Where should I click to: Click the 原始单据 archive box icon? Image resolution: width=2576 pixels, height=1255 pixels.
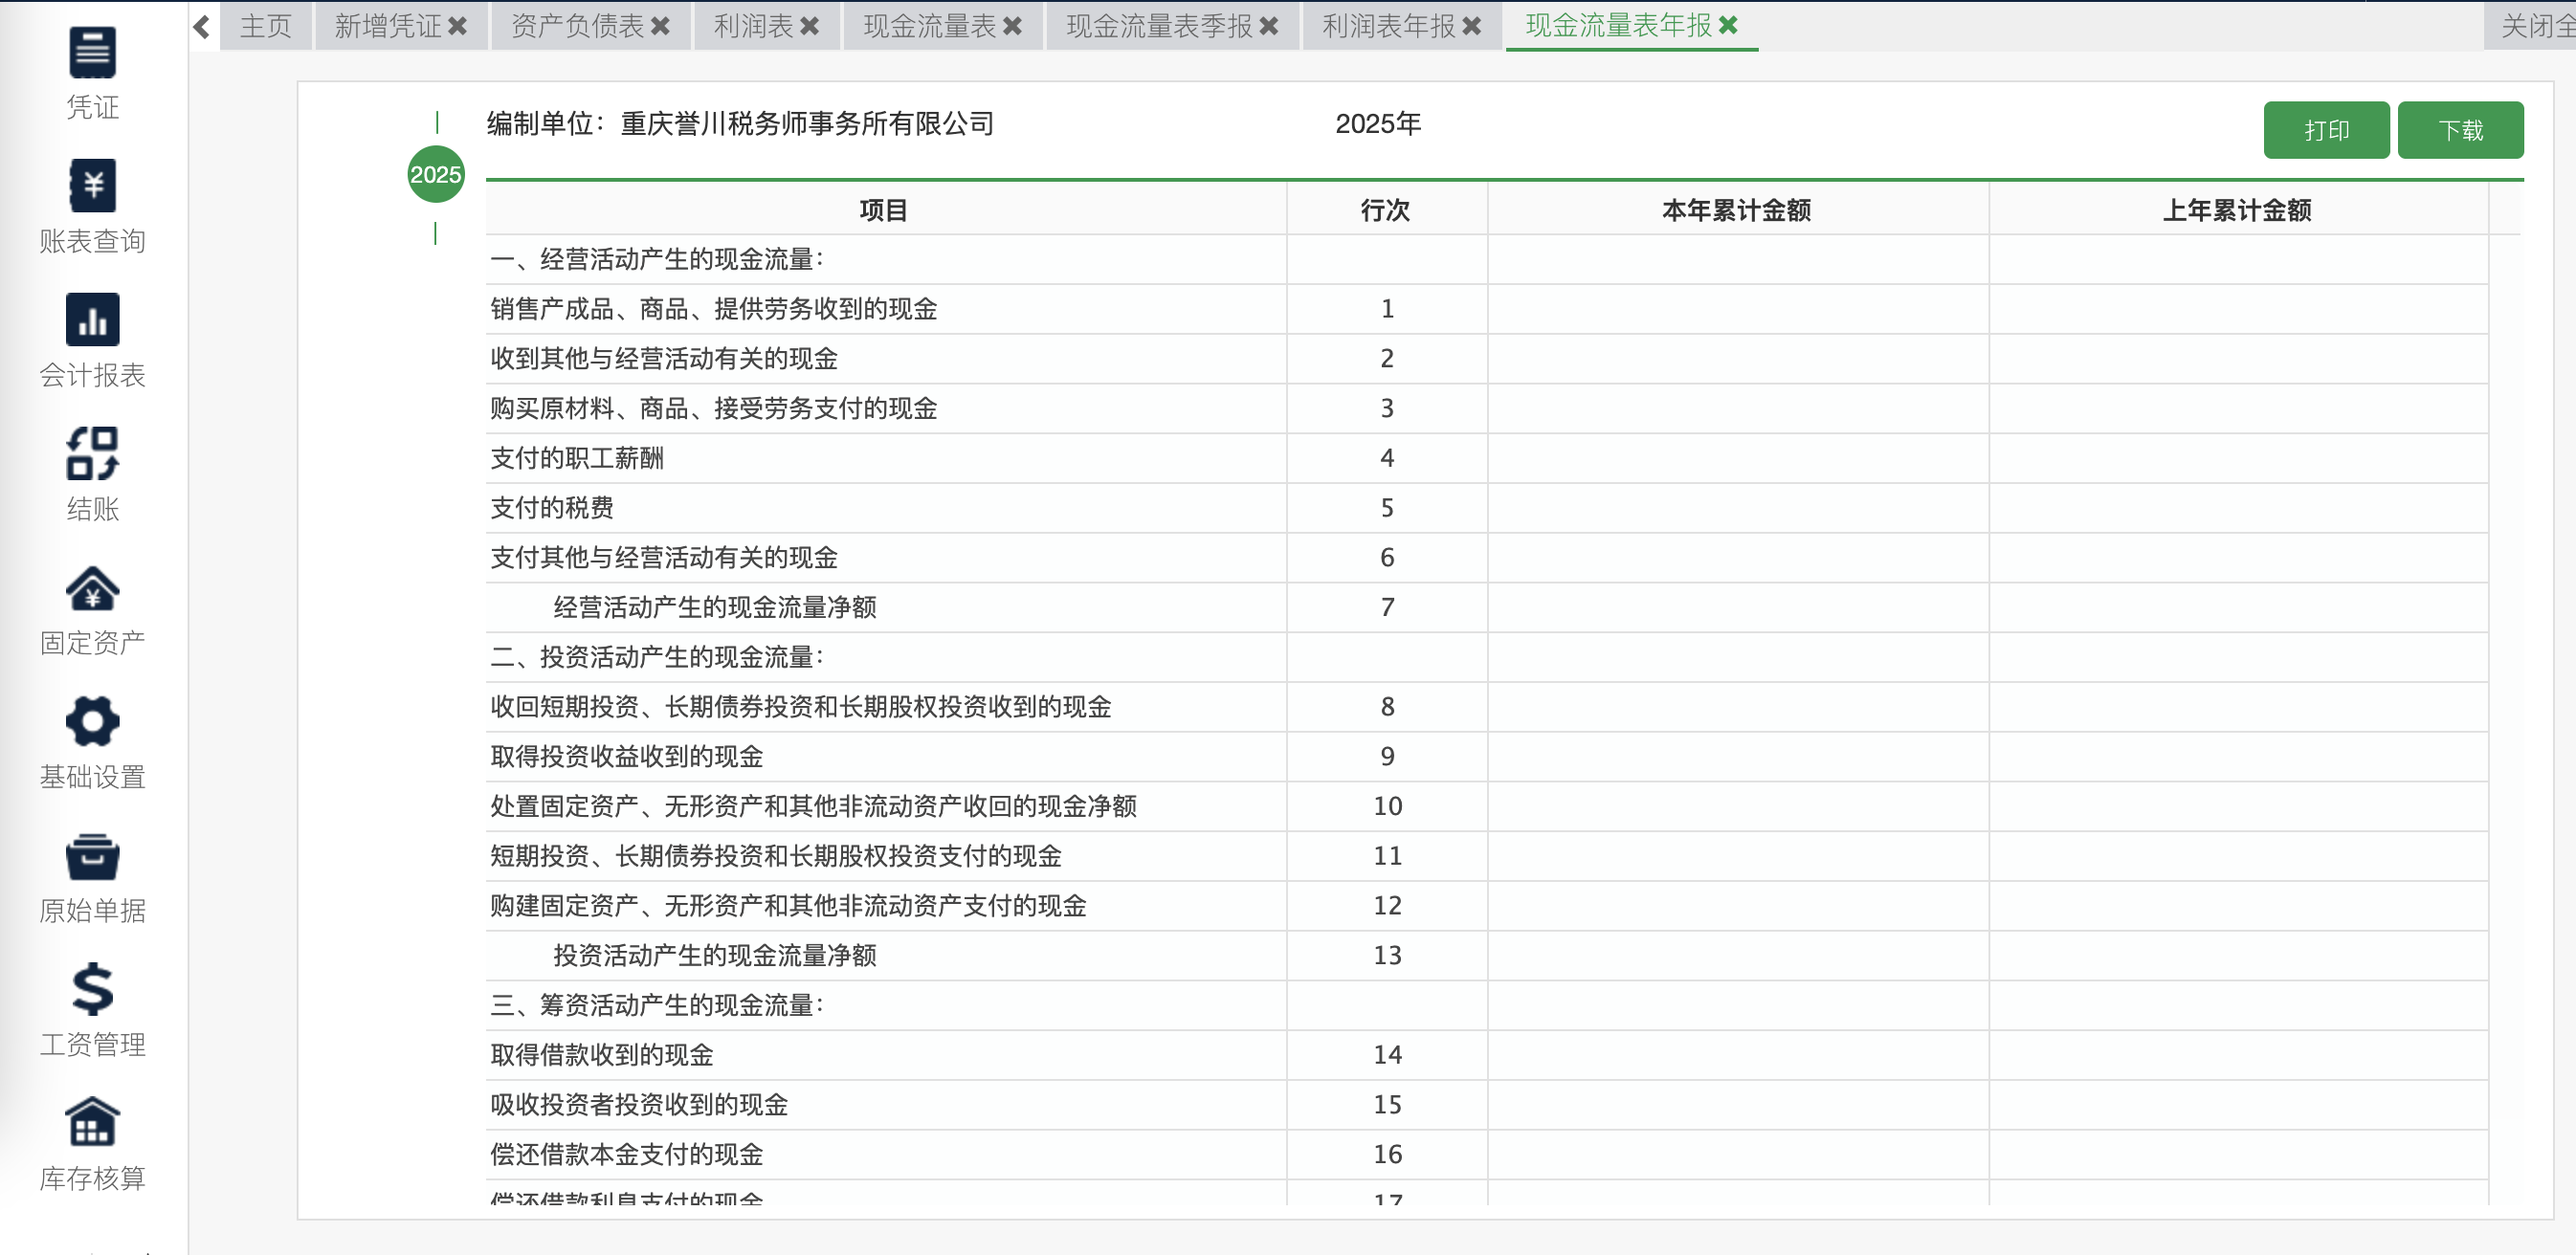[x=92, y=856]
